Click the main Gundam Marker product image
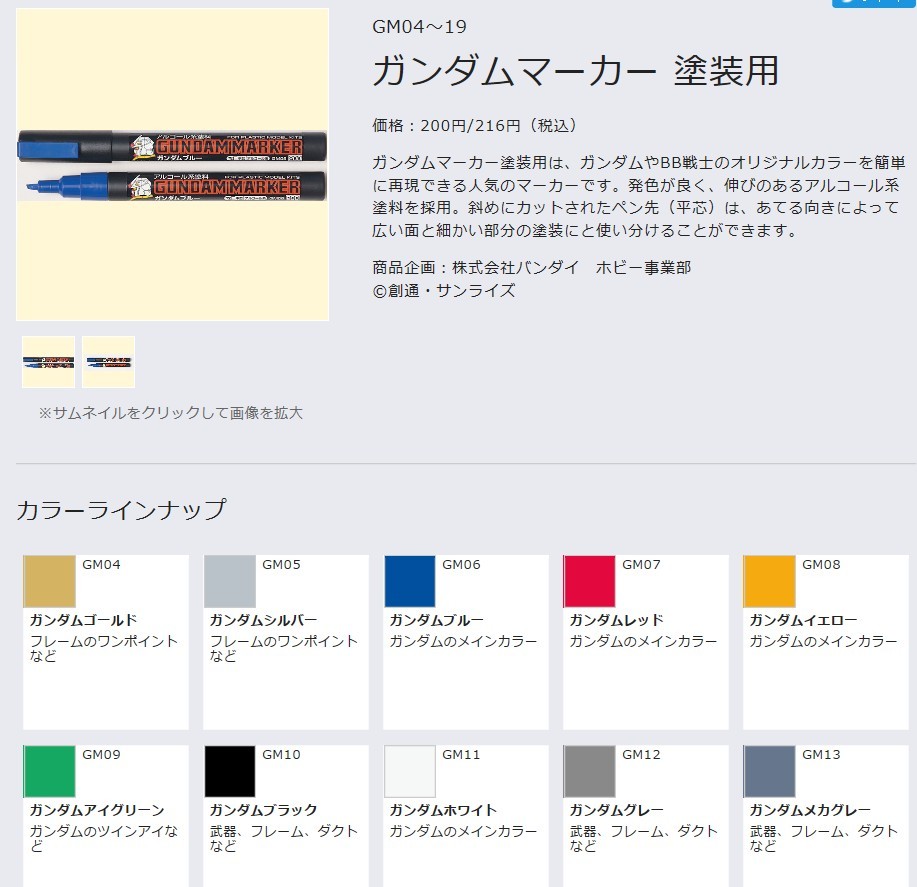Image resolution: width=917 pixels, height=887 pixels. (x=173, y=164)
